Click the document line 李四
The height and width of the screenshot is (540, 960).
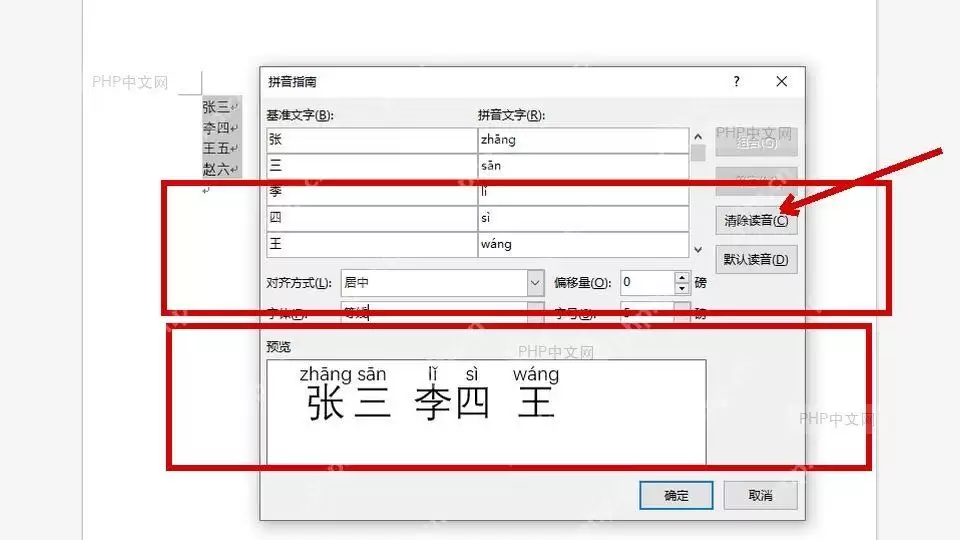pyautogui.click(x=216, y=128)
